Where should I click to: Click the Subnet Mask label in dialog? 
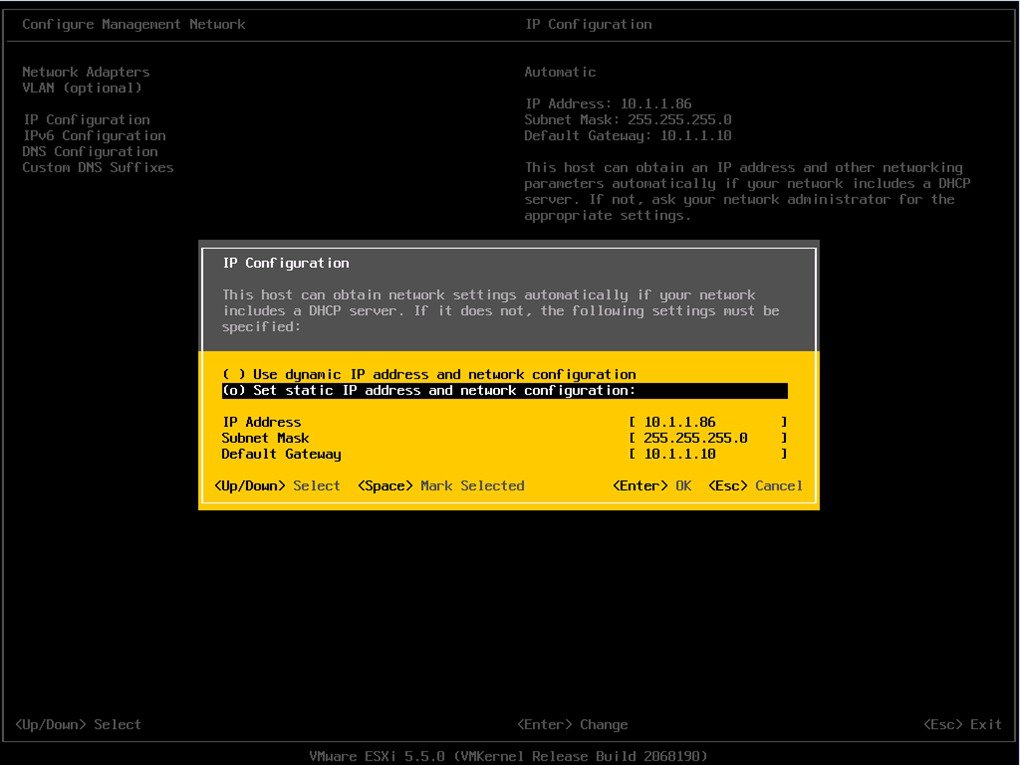(265, 438)
